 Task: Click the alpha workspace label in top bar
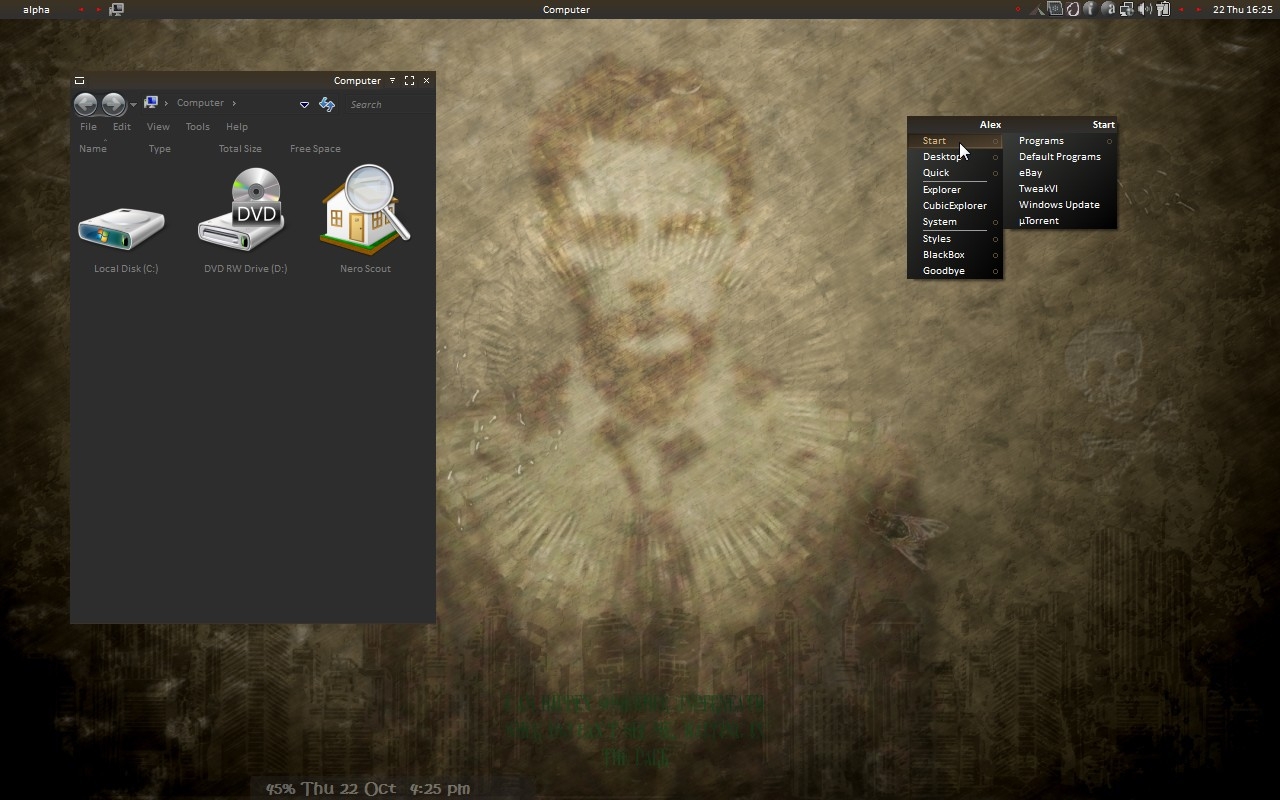click(36, 9)
